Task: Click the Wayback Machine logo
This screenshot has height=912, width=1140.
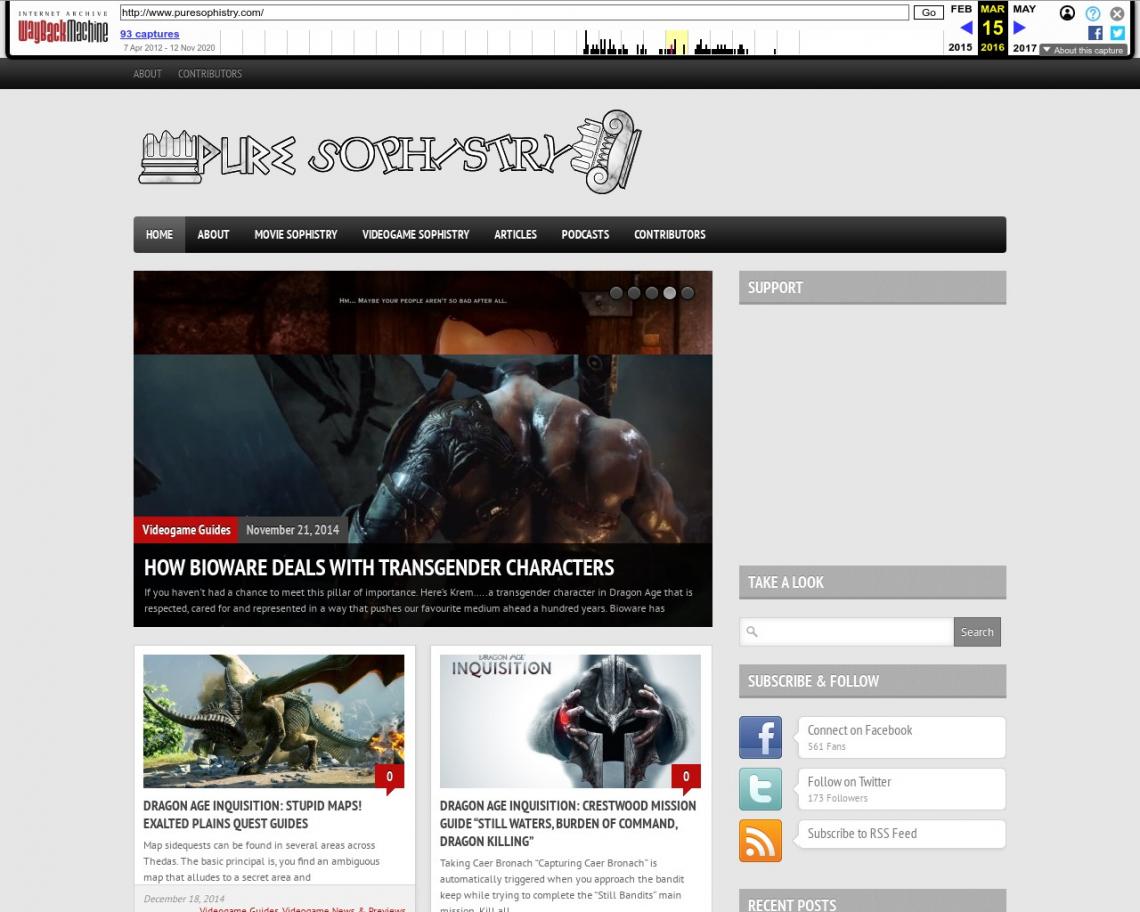Action: pos(63,28)
